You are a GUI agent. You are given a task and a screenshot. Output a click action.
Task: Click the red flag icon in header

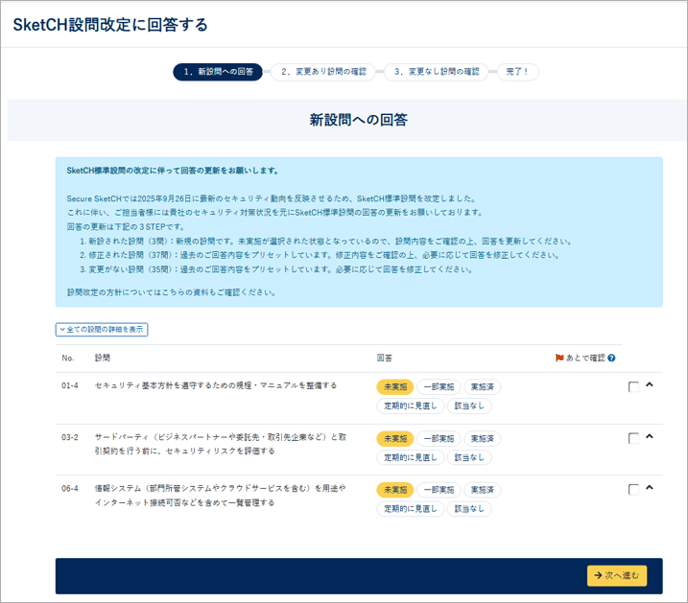pyautogui.click(x=559, y=358)
